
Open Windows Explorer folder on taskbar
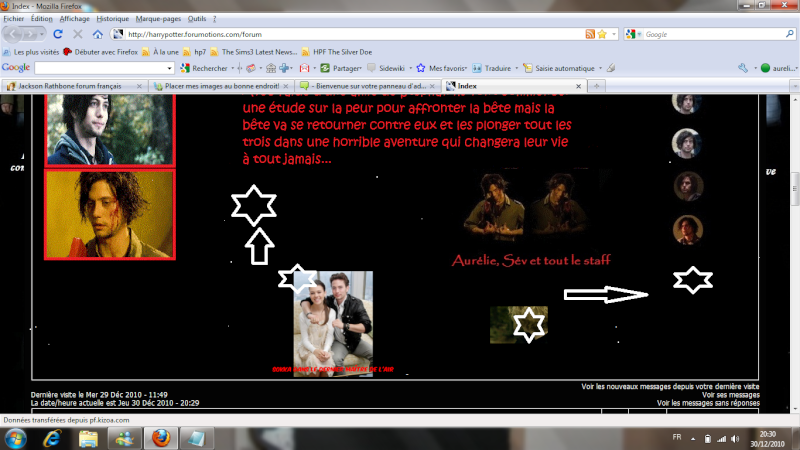tap(88, 439)
